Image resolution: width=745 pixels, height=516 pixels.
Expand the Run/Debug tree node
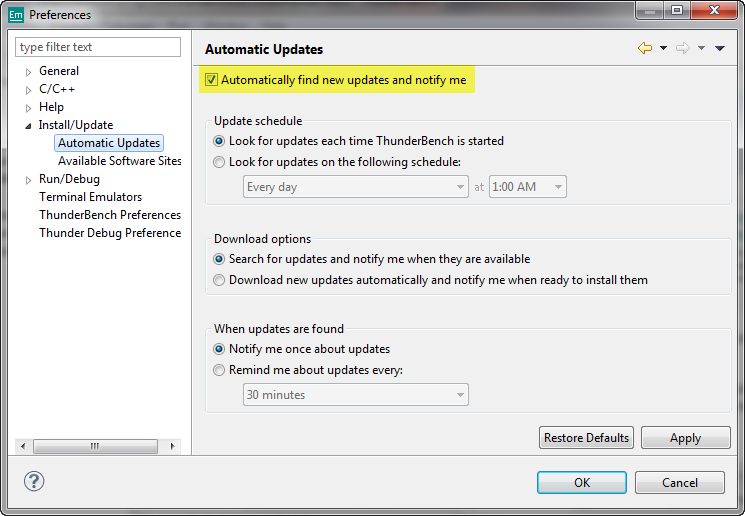(x=29, y=180)
